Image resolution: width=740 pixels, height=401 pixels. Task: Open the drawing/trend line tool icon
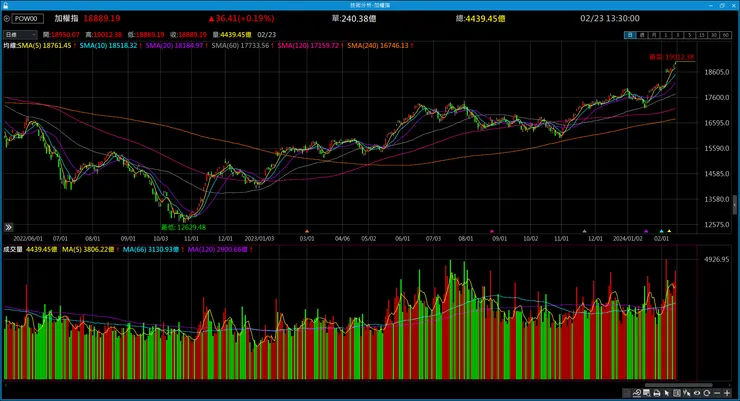coord(637,393)
